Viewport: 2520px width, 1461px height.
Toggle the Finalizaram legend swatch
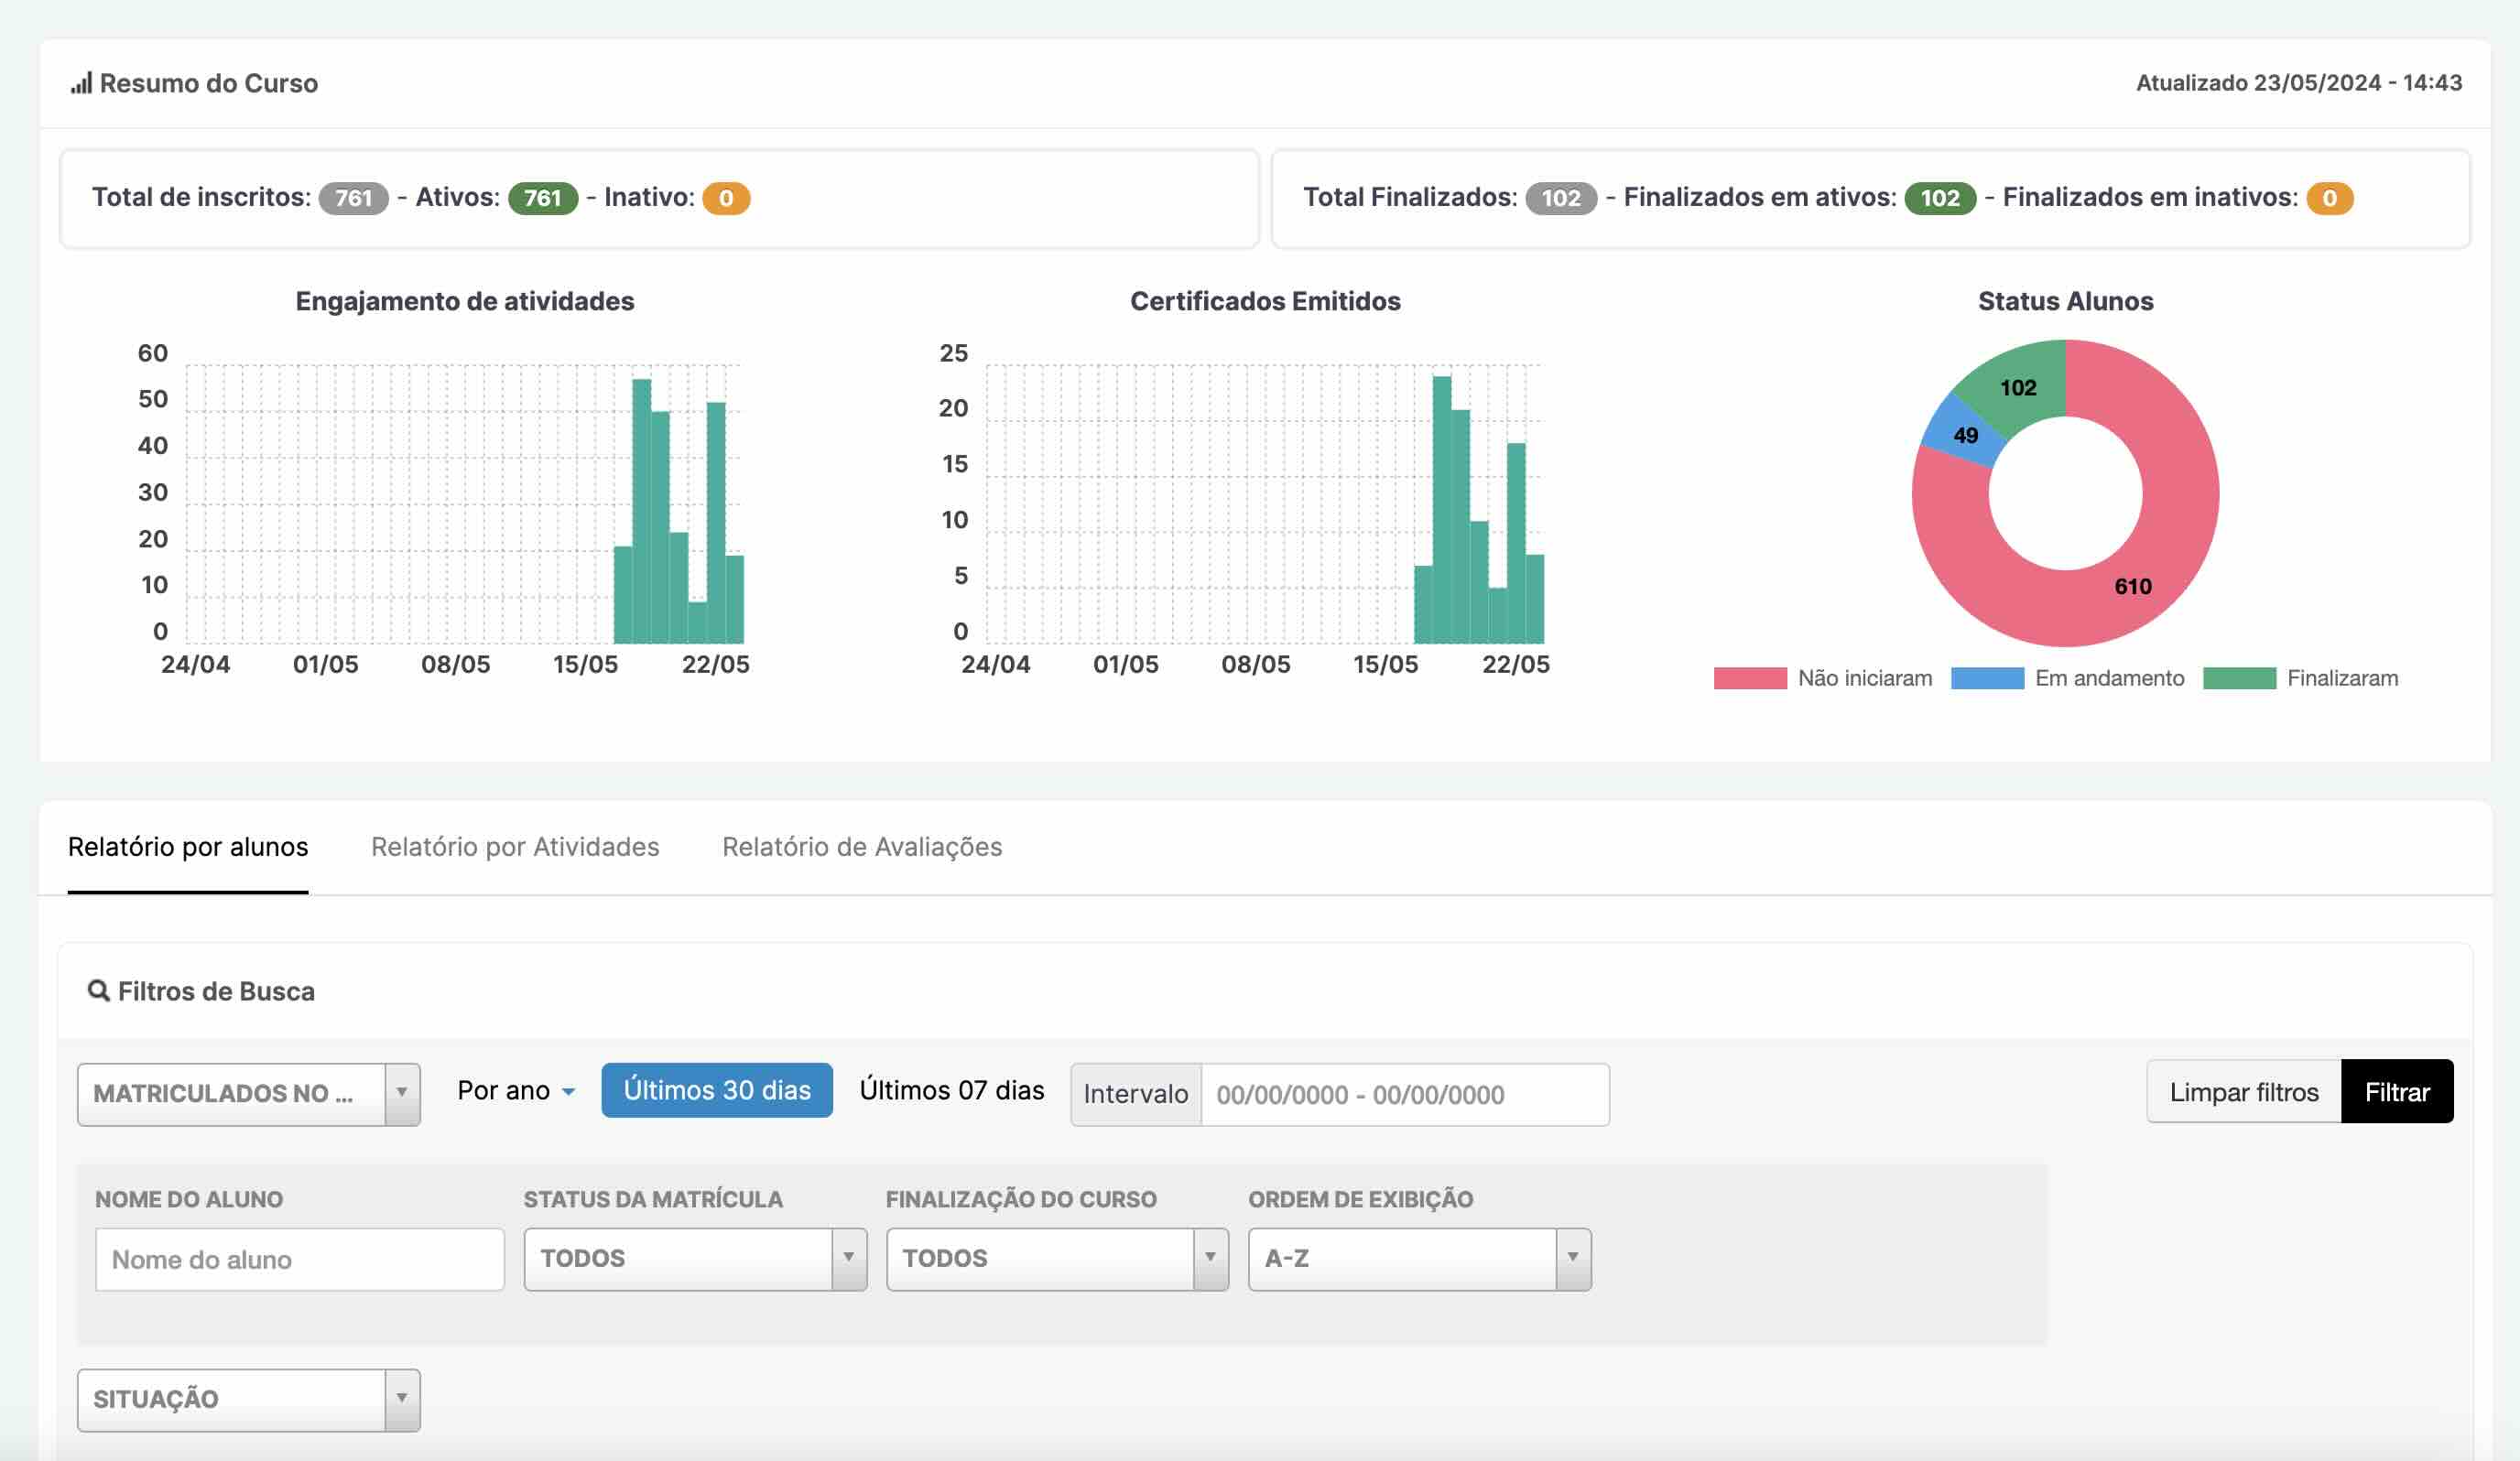(2239, 678)
